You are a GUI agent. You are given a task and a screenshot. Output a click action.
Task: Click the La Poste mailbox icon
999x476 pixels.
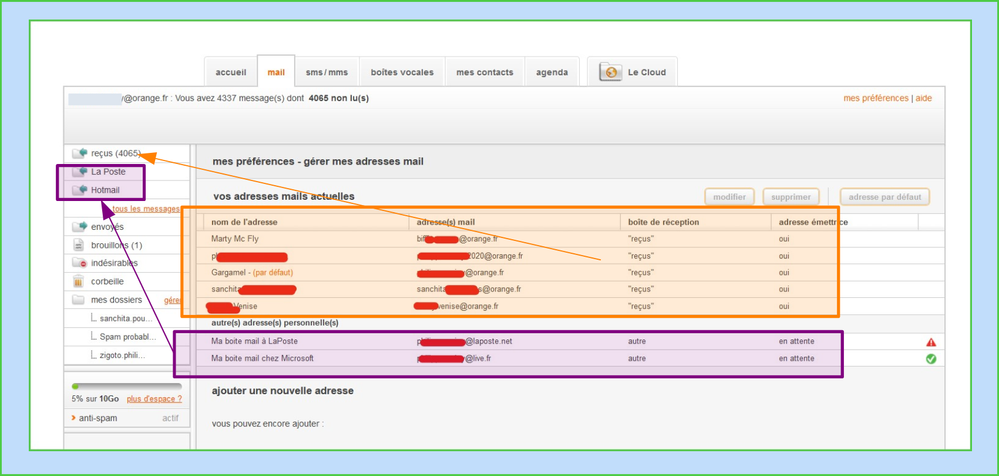[x=79, y=172]
